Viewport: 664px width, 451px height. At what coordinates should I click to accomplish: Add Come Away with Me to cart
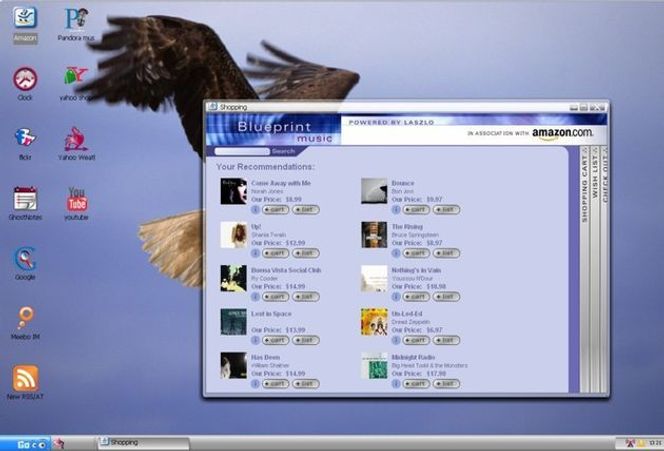pos(275,210)
